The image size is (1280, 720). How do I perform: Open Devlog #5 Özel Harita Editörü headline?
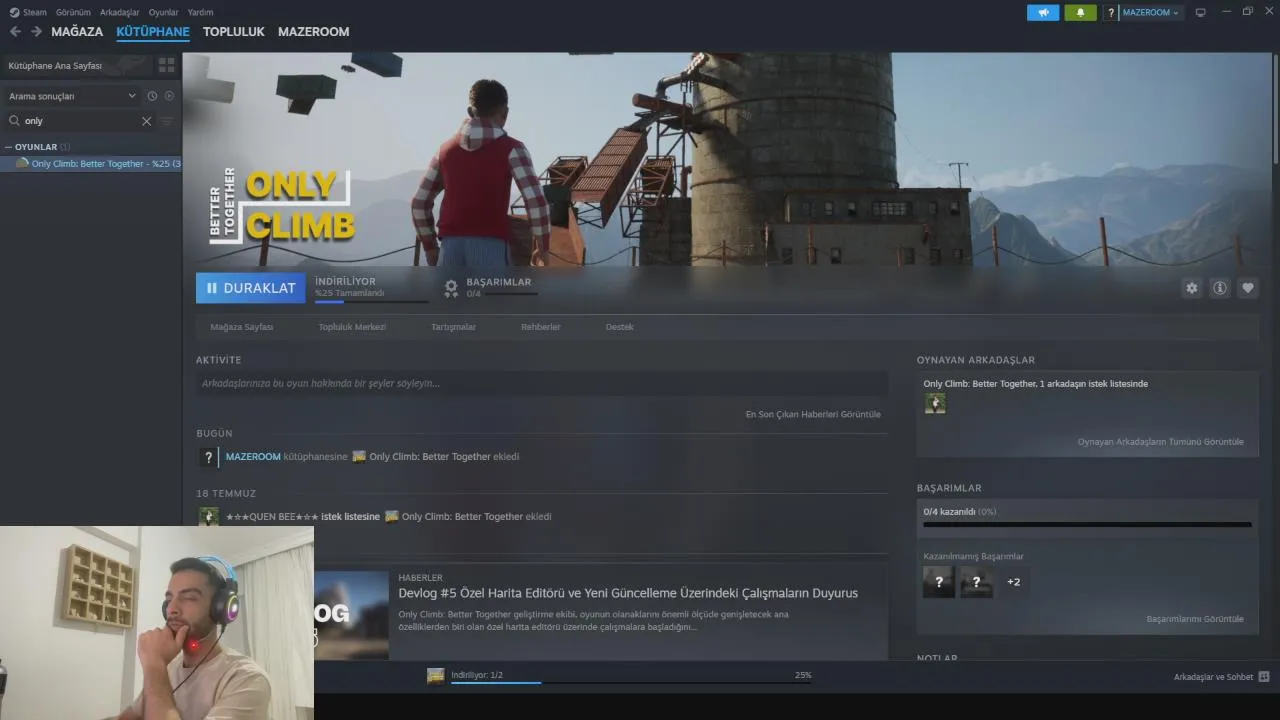[628, 593]
